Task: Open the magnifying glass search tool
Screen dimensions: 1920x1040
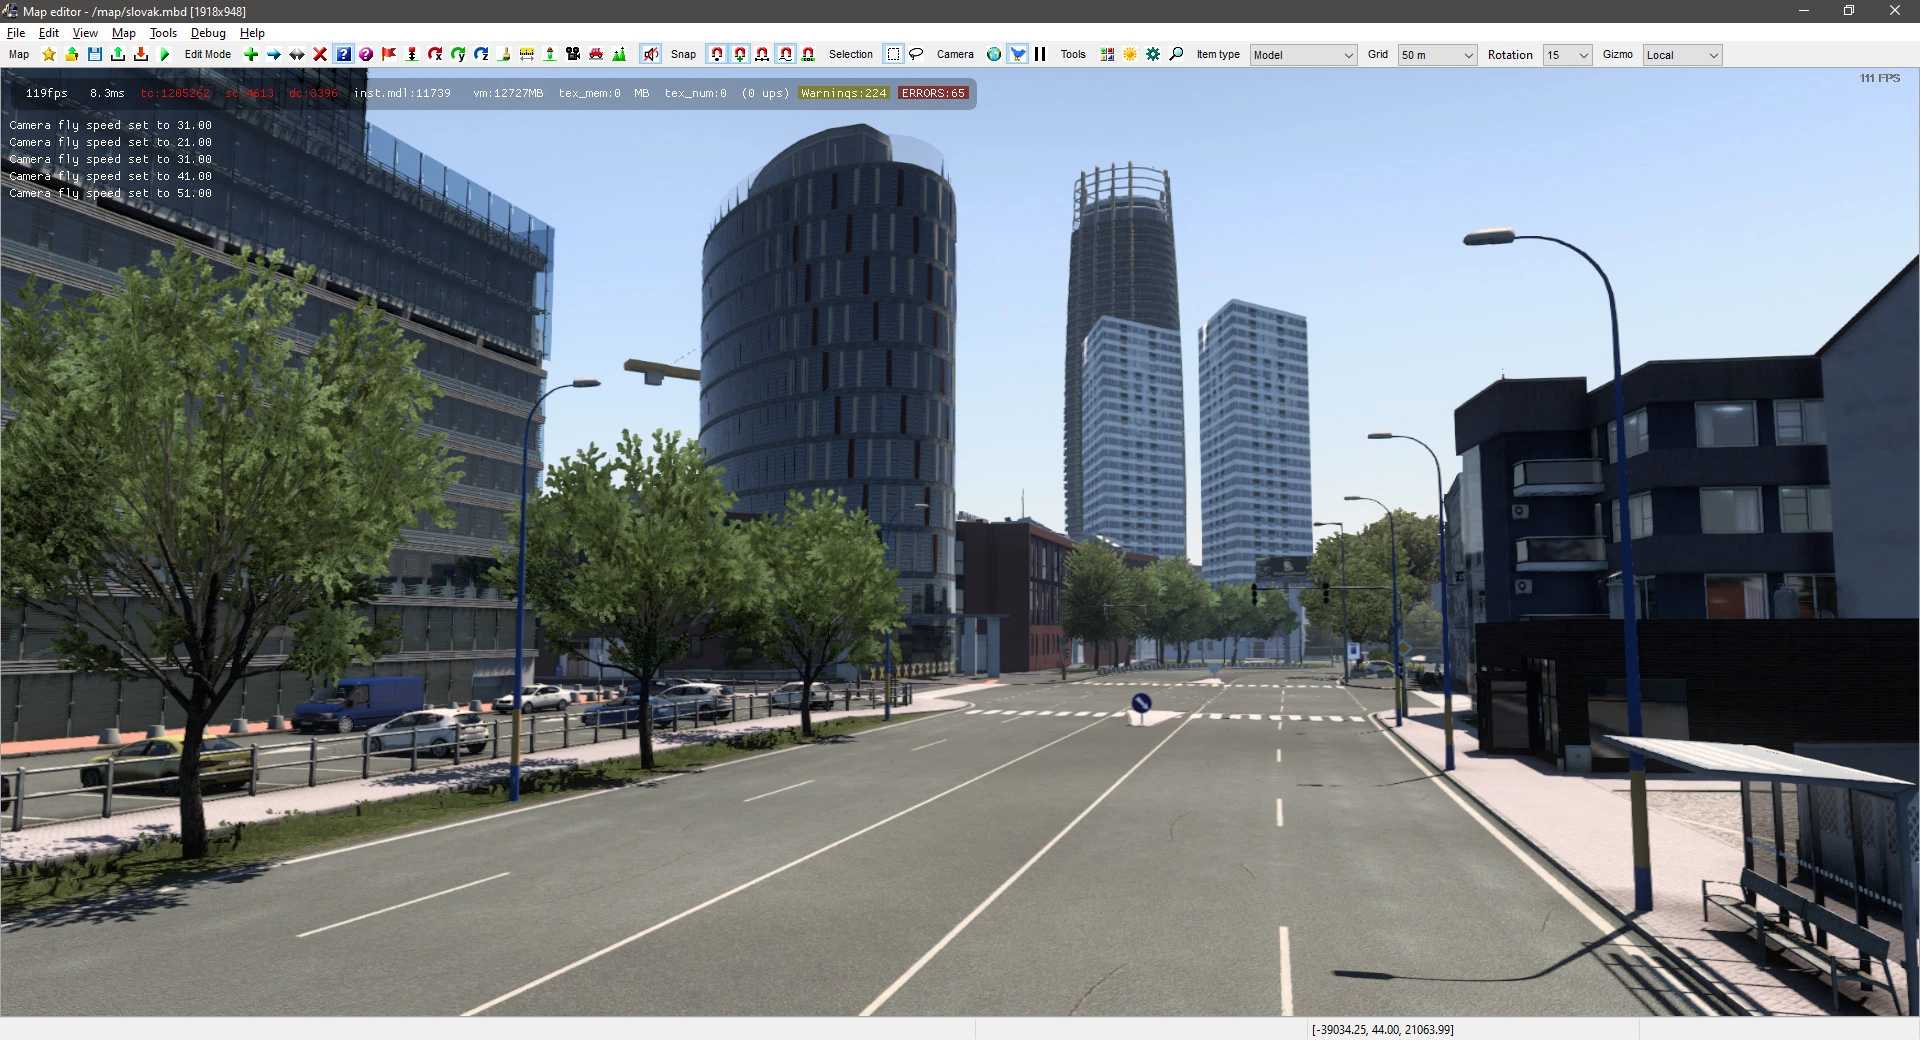Action: pyautogui.click(x=1176, y=55)
